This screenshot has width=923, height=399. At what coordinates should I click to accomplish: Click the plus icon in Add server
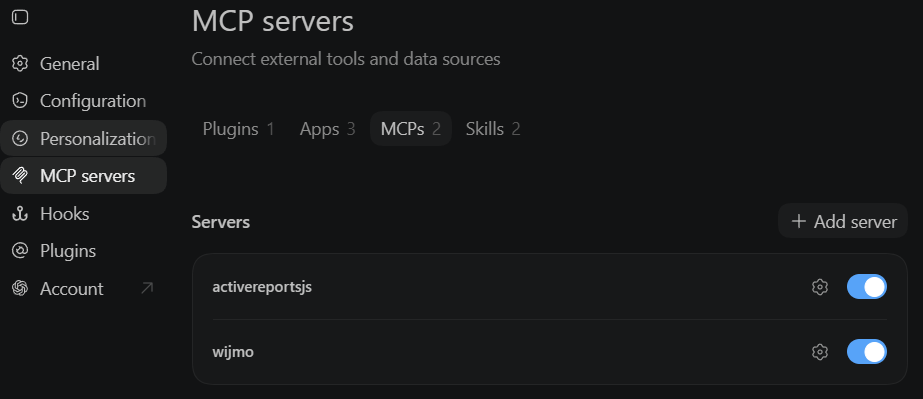pyautogui.click(x=798, y=221)
